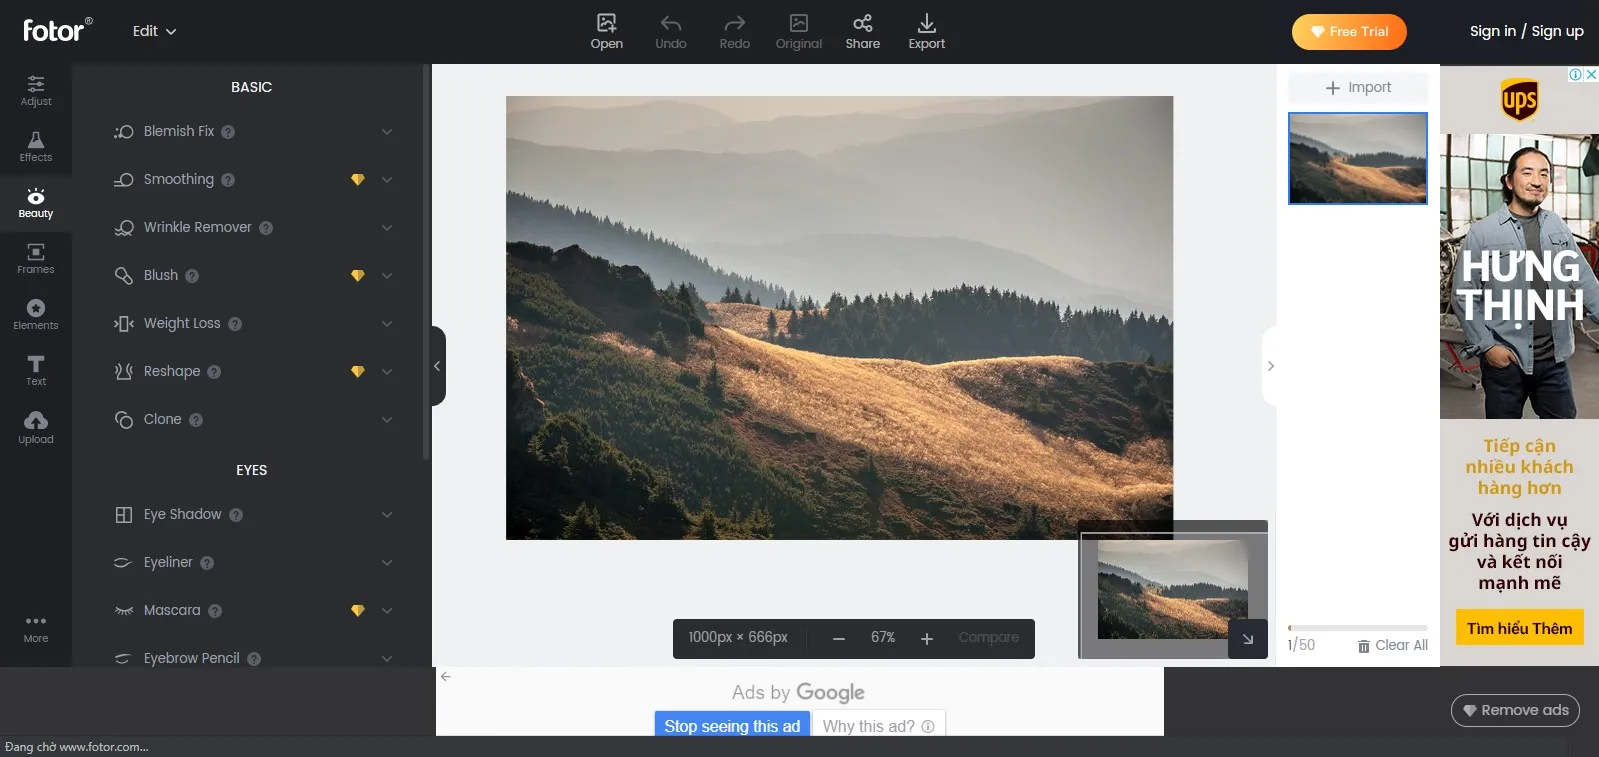This screenshot has height=757, width=1599.
Task: Expand the Wrinkle Remover section
Action: click(x=386, y=228)
